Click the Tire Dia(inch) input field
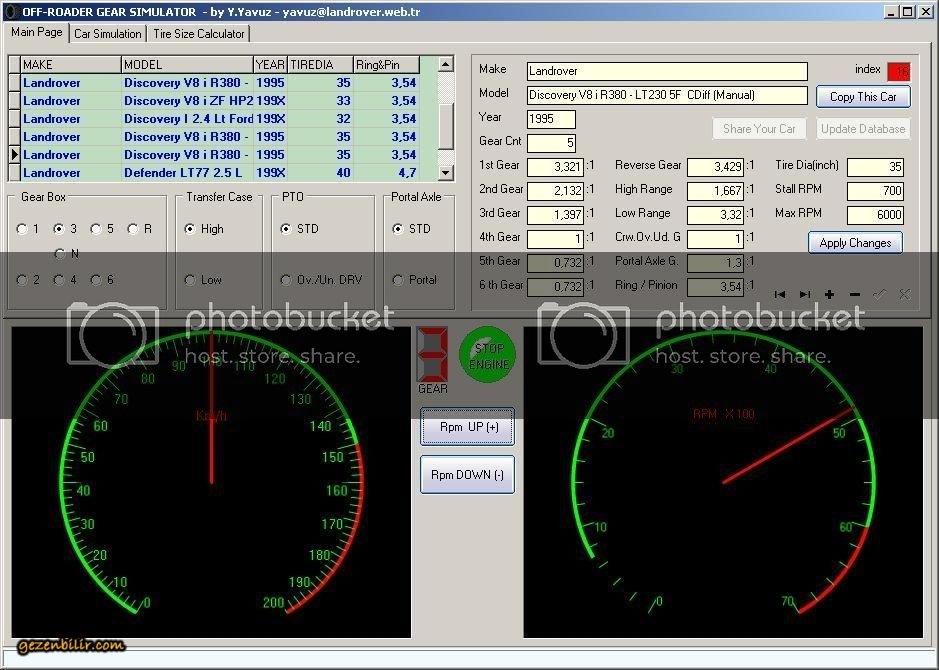 tap(875, 166)
